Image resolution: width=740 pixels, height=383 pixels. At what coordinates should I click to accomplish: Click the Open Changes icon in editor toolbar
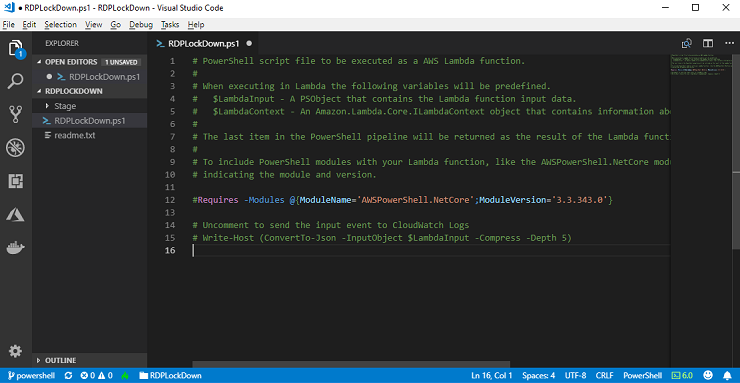point(687,43)
